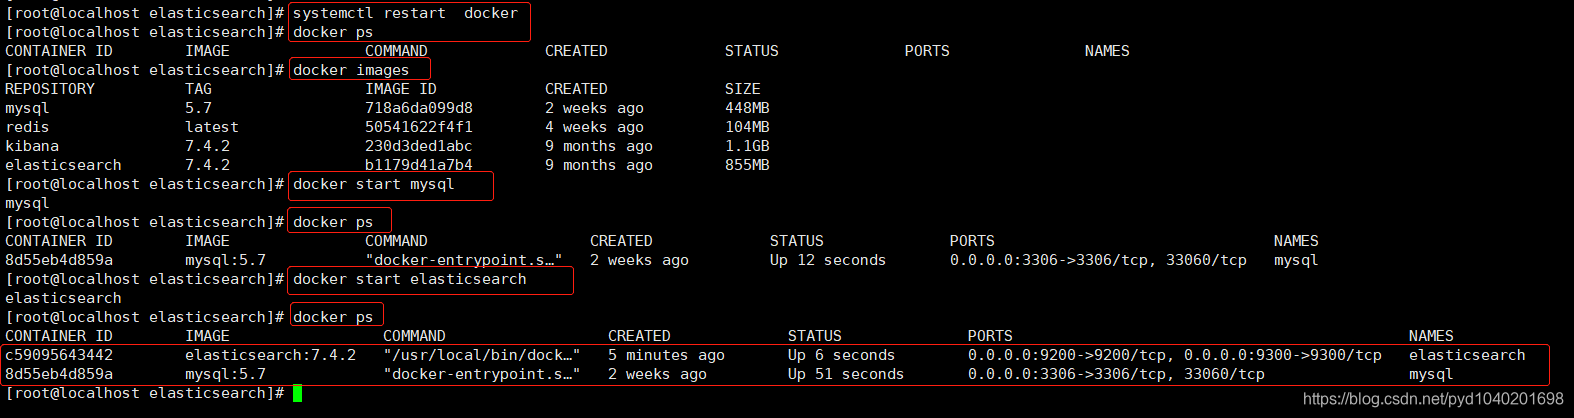The height and width of the screenshot is (418, 1574).
Task: Click the kibana repository name
Action: [32, 146]
